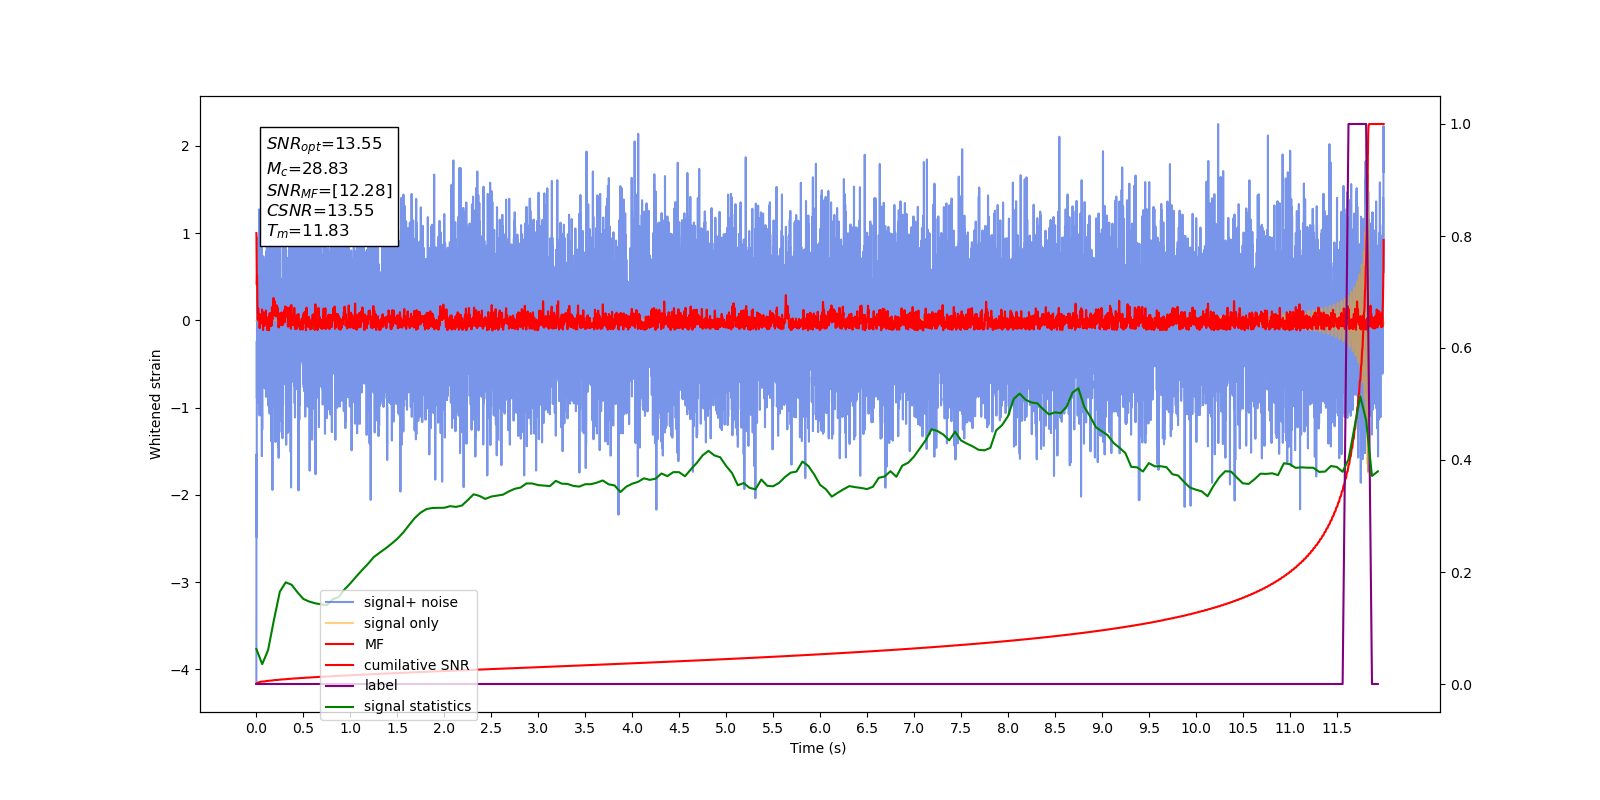Click the 8.5 x-axis tick label

click(1055, 728)
